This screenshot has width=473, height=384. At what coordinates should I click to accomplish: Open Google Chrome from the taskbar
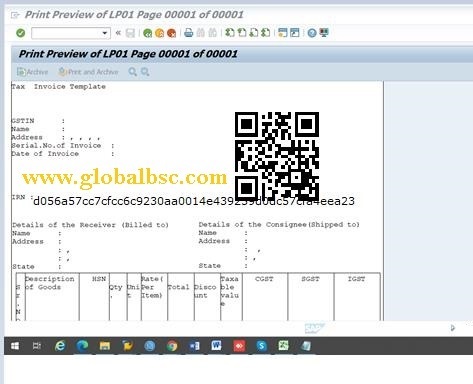click(172, 346)
